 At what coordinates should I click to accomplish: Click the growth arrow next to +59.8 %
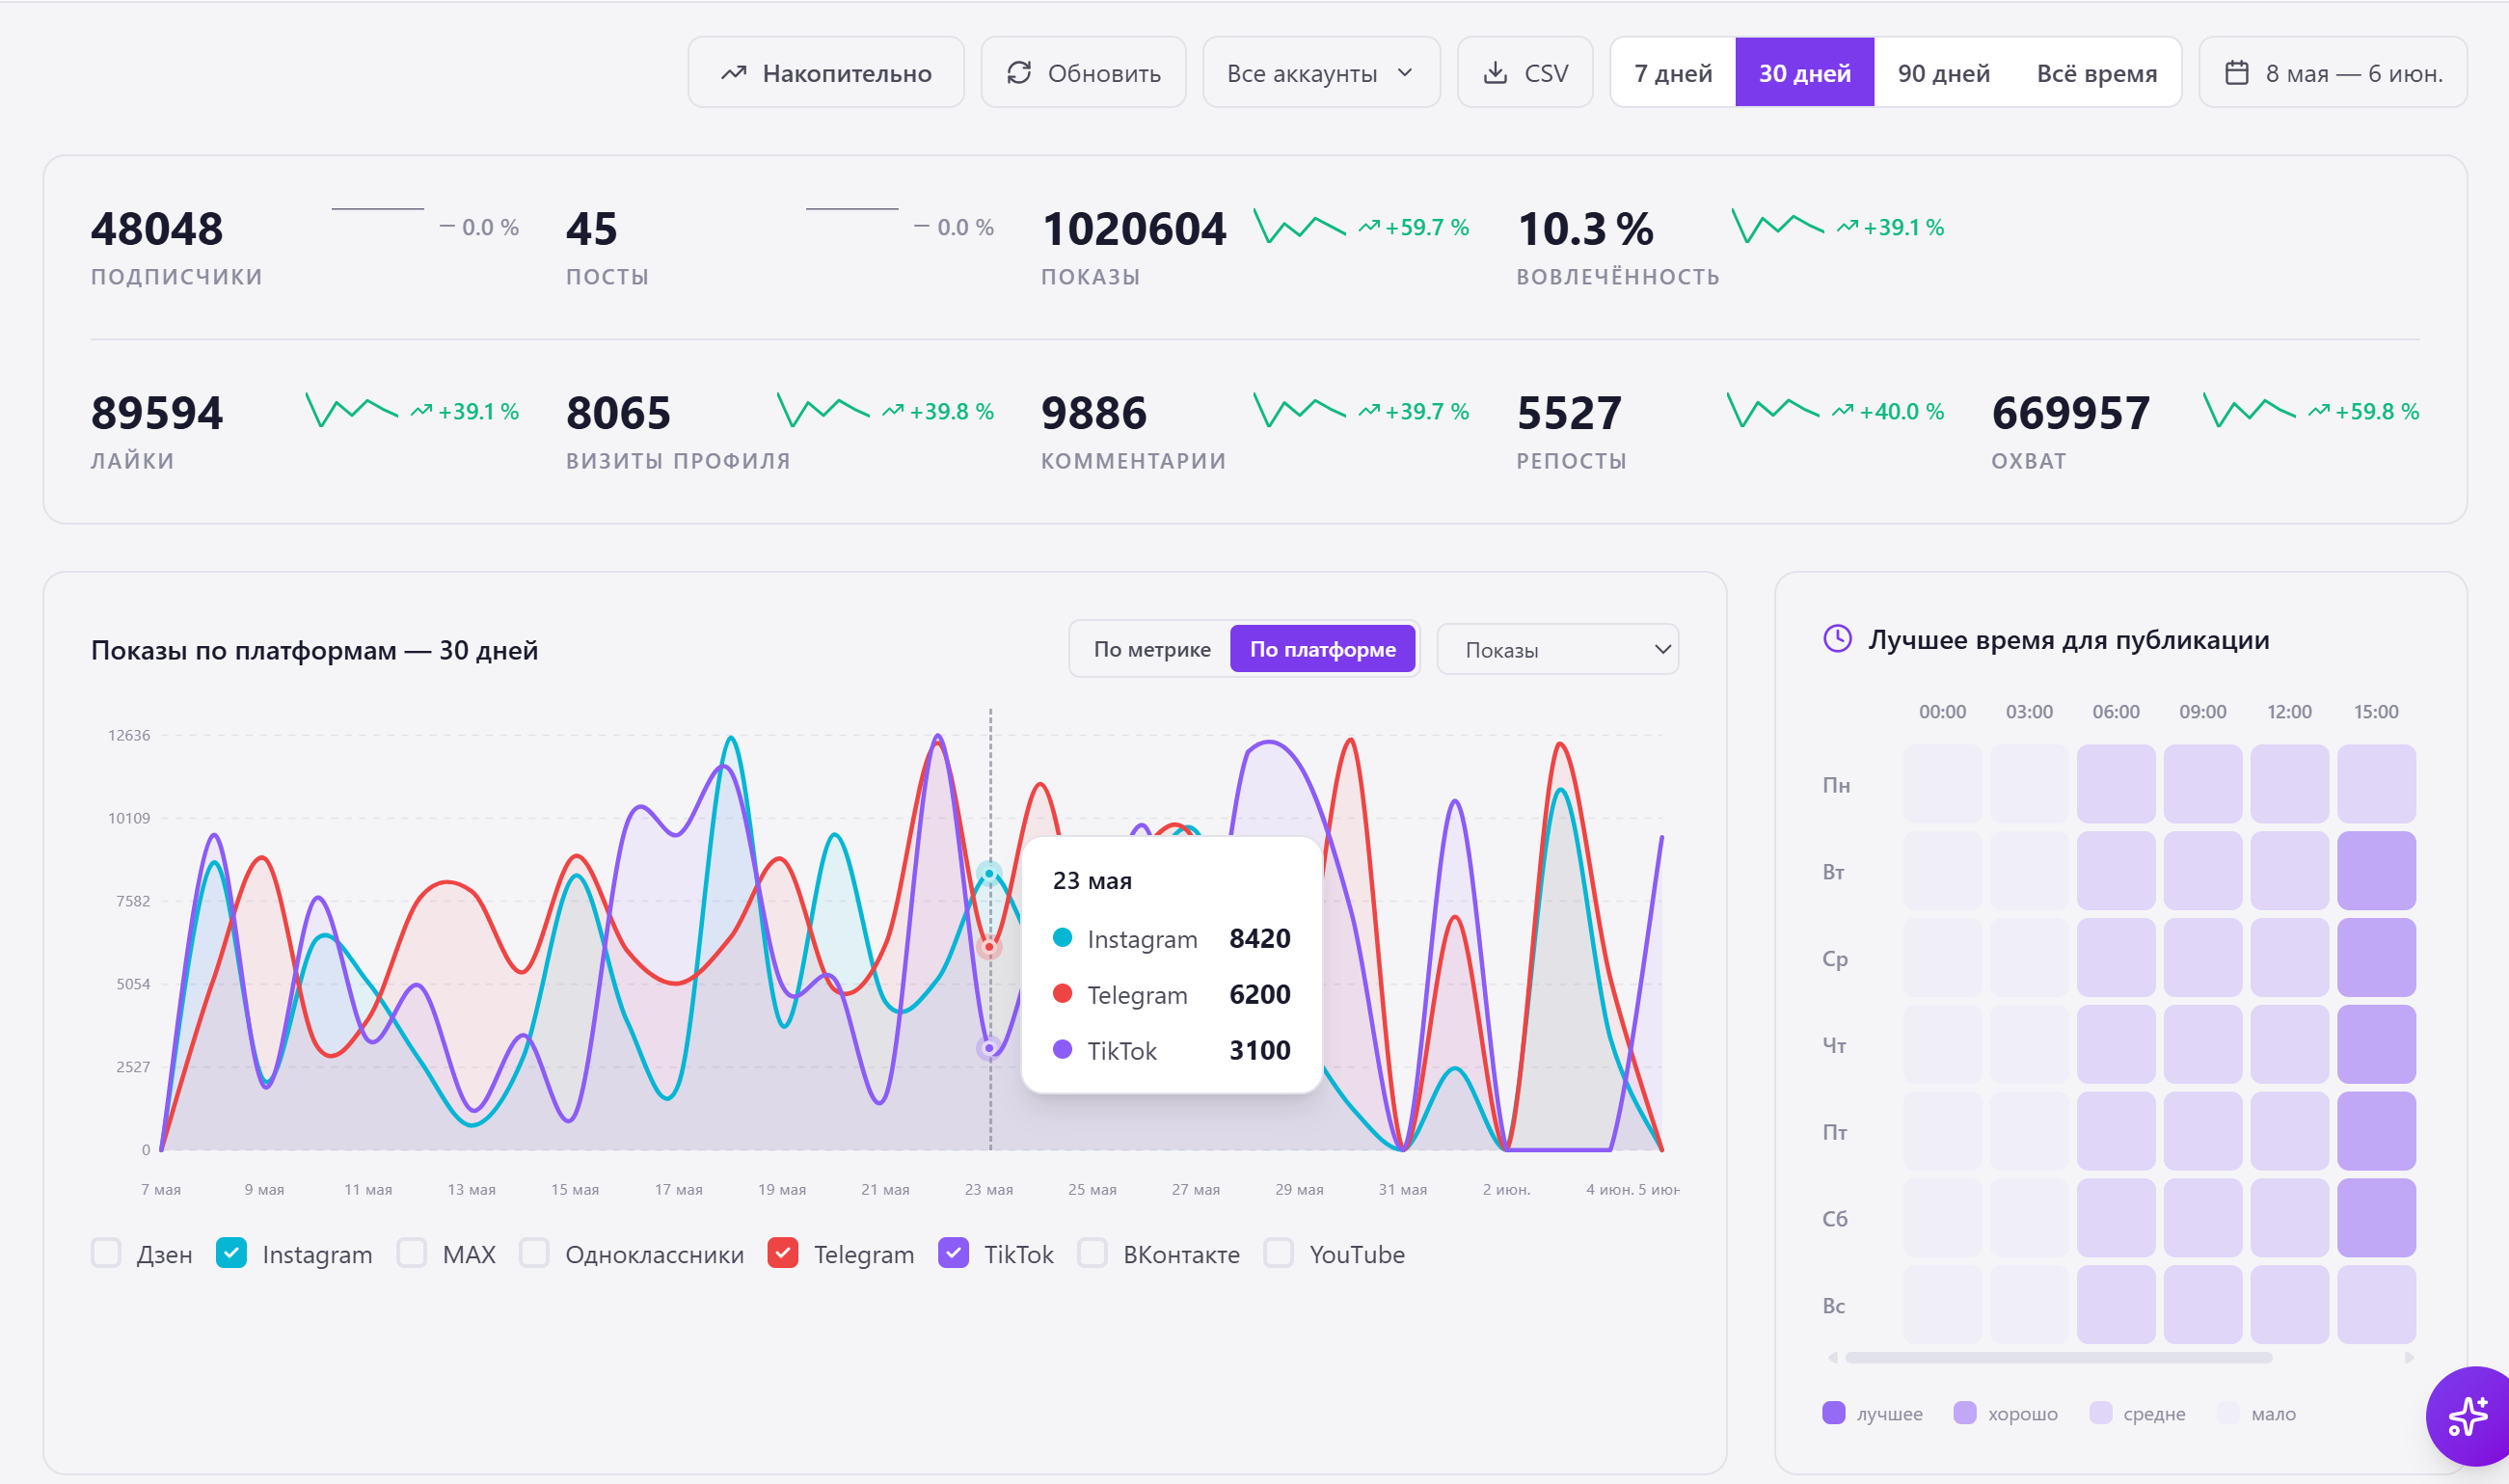pos(2319,411)
